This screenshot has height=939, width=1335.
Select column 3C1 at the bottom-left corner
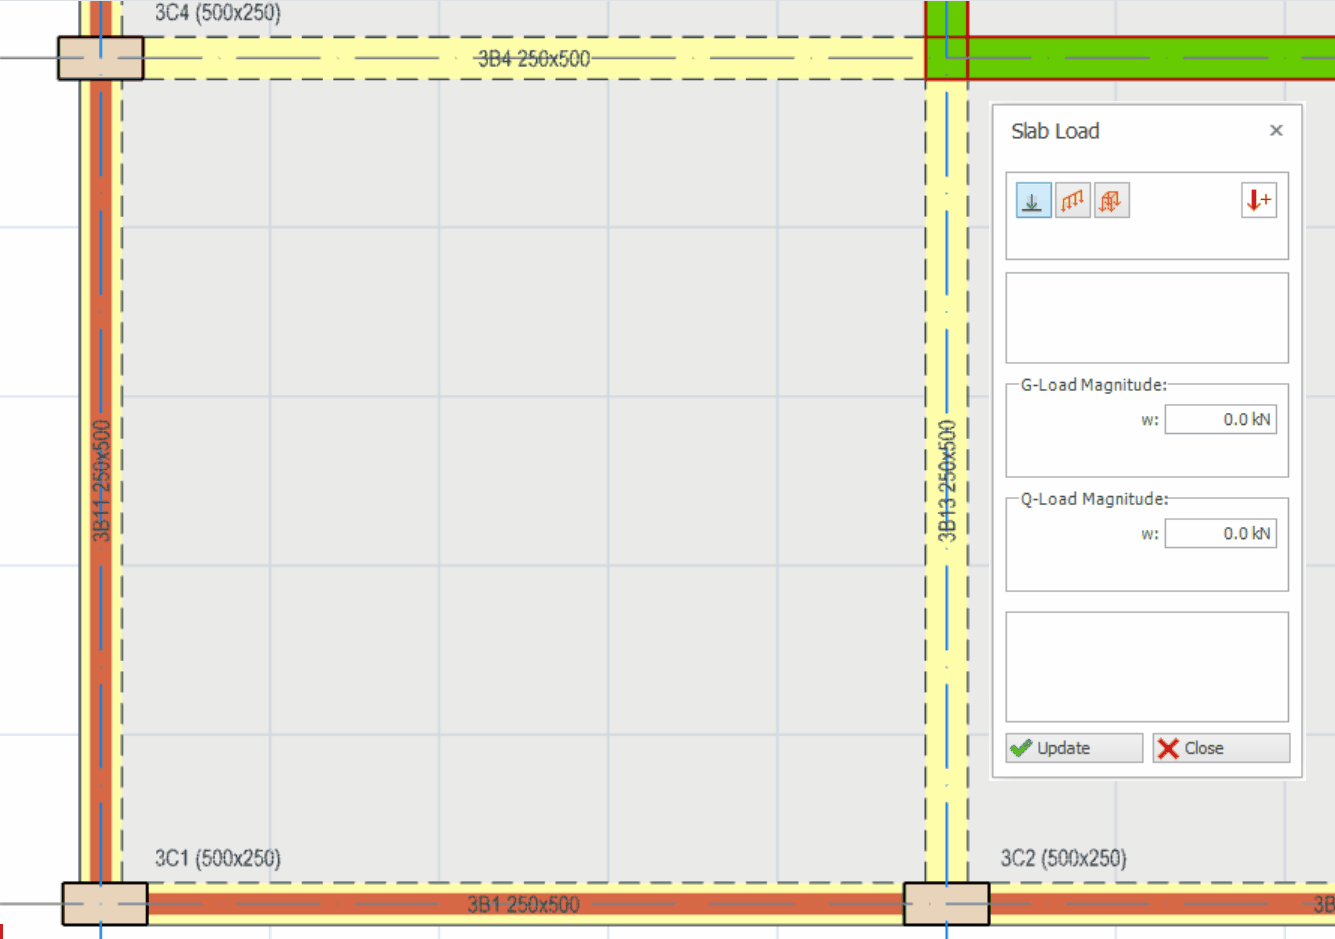[104, 904]
